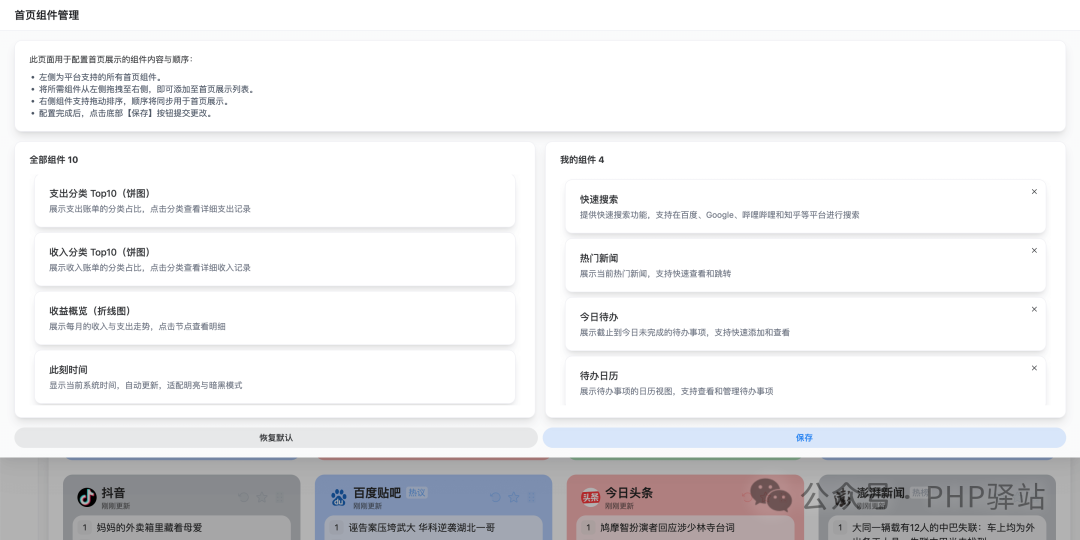Image resolution: width=1080 pixels, height=540 pixels.
Task: Click the 今日待办 card title
Action: (x=599, y=317)
